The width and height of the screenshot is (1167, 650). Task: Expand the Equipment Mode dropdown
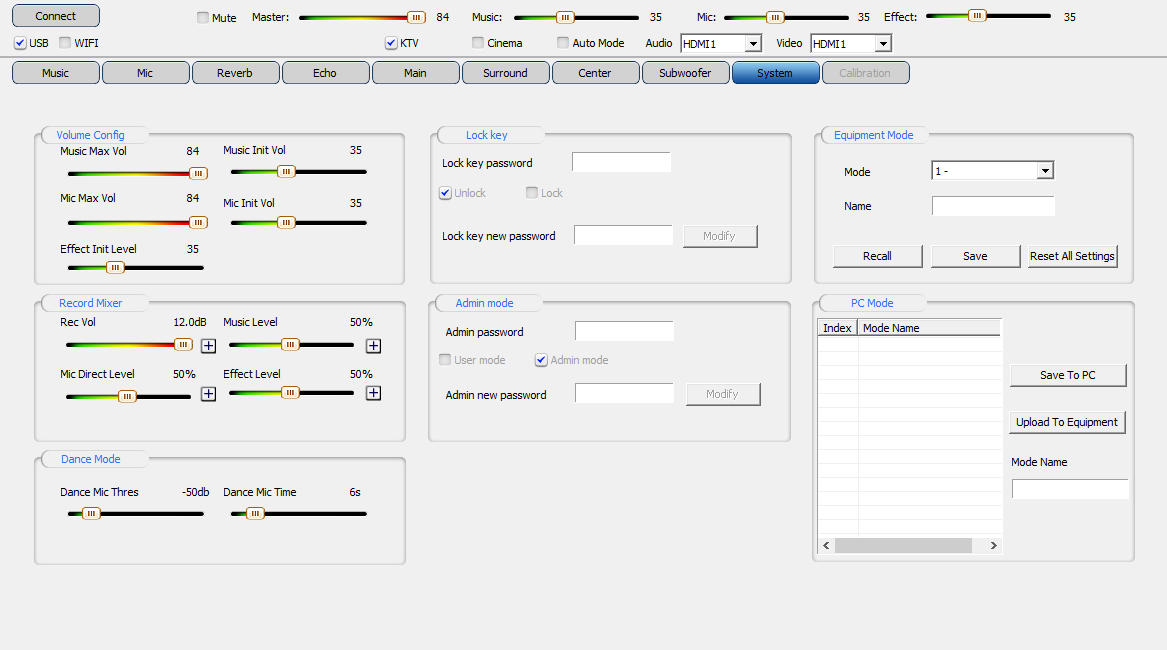[1045, 171]
